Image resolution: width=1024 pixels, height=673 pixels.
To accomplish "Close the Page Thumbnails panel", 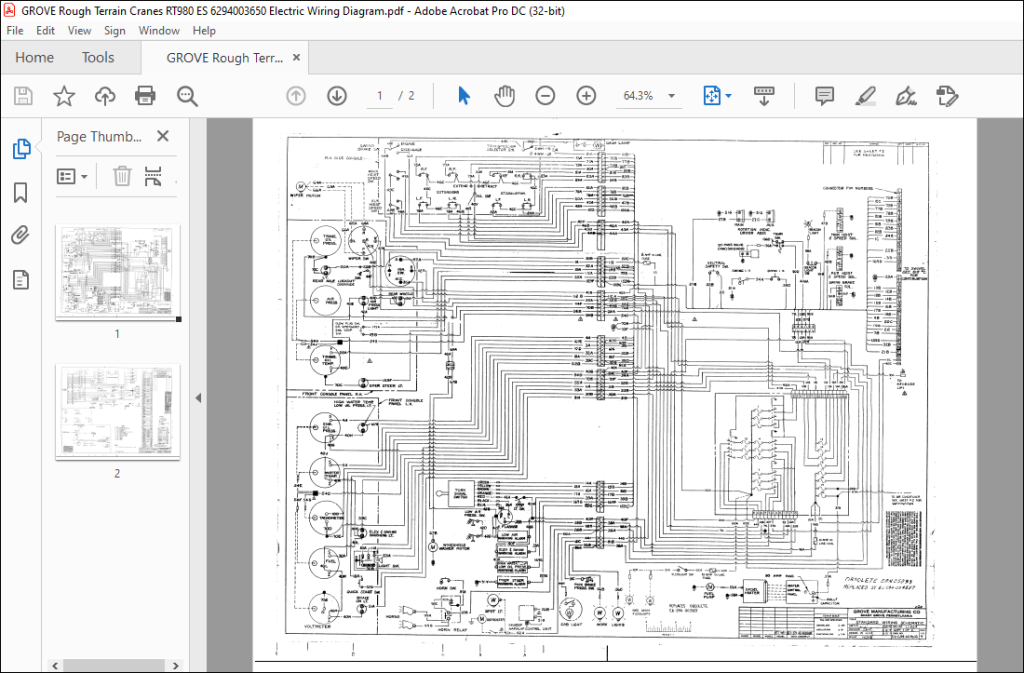I will point(163,136).
